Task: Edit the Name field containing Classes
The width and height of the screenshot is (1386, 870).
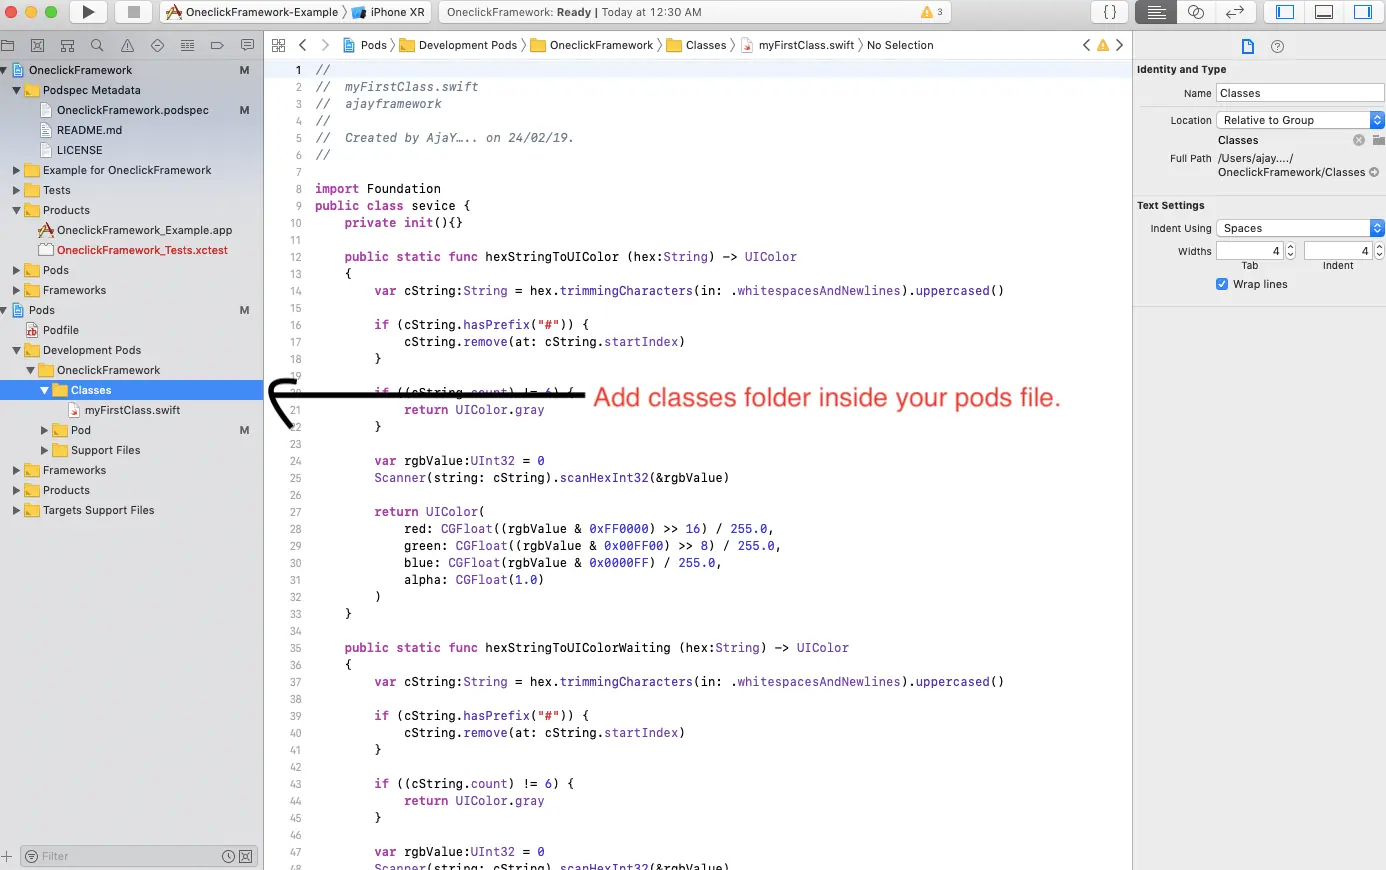Action: [1300, 93]
